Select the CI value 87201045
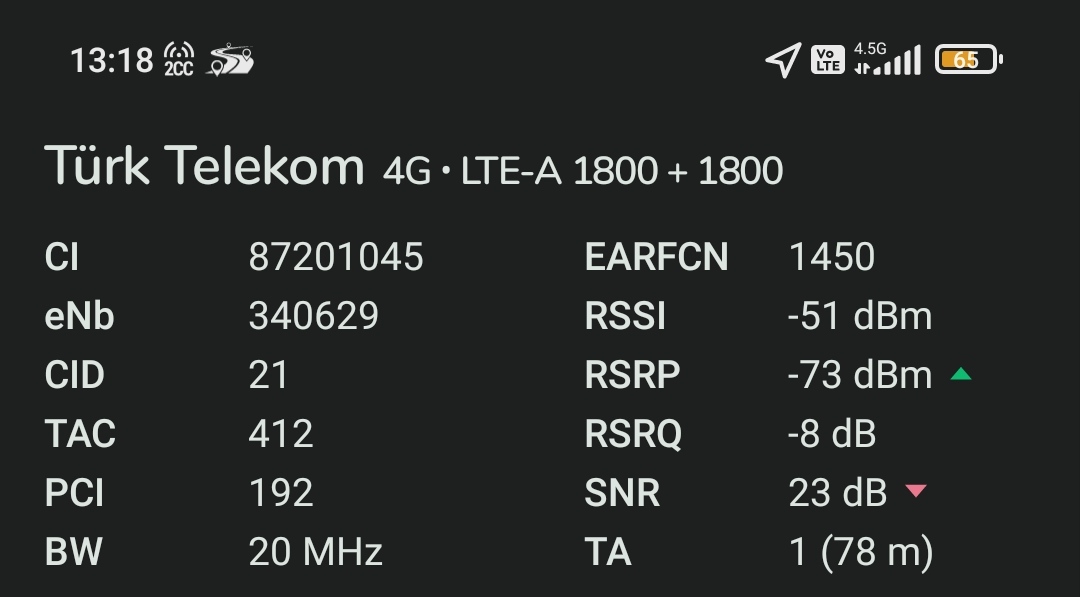This screenshot has height=597, width=1080. coord(336,257)
